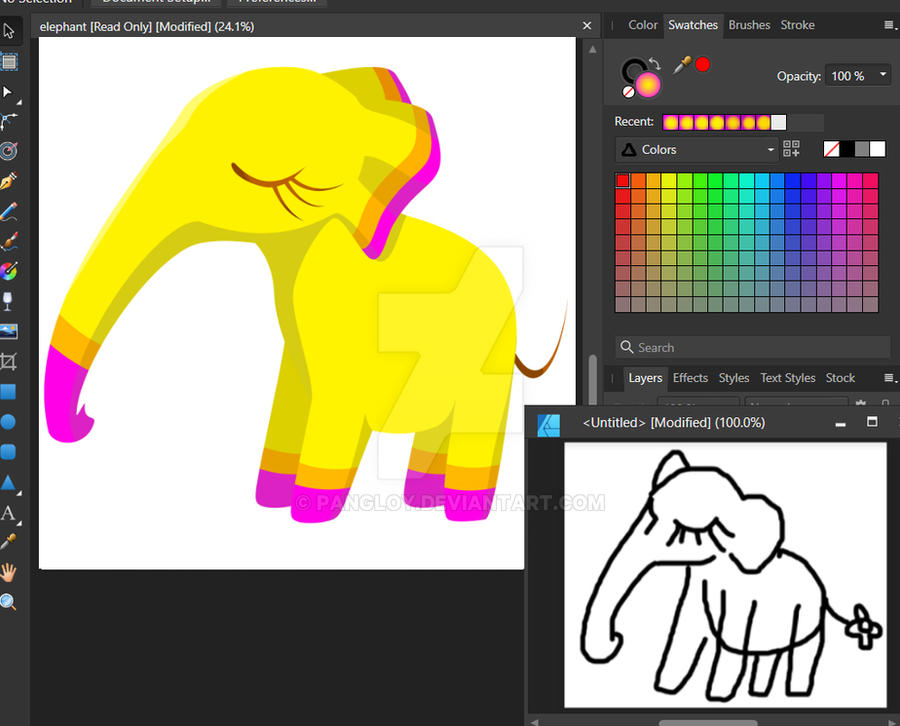Screen dimensions: 900x726
Task: Open the Layers panel options menu
Action: click(890, 378)
